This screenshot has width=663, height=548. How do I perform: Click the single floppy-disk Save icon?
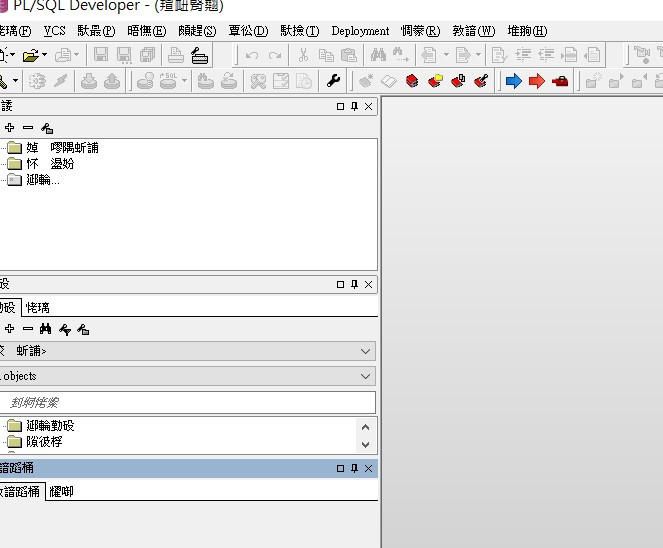[x=101, y=55]
